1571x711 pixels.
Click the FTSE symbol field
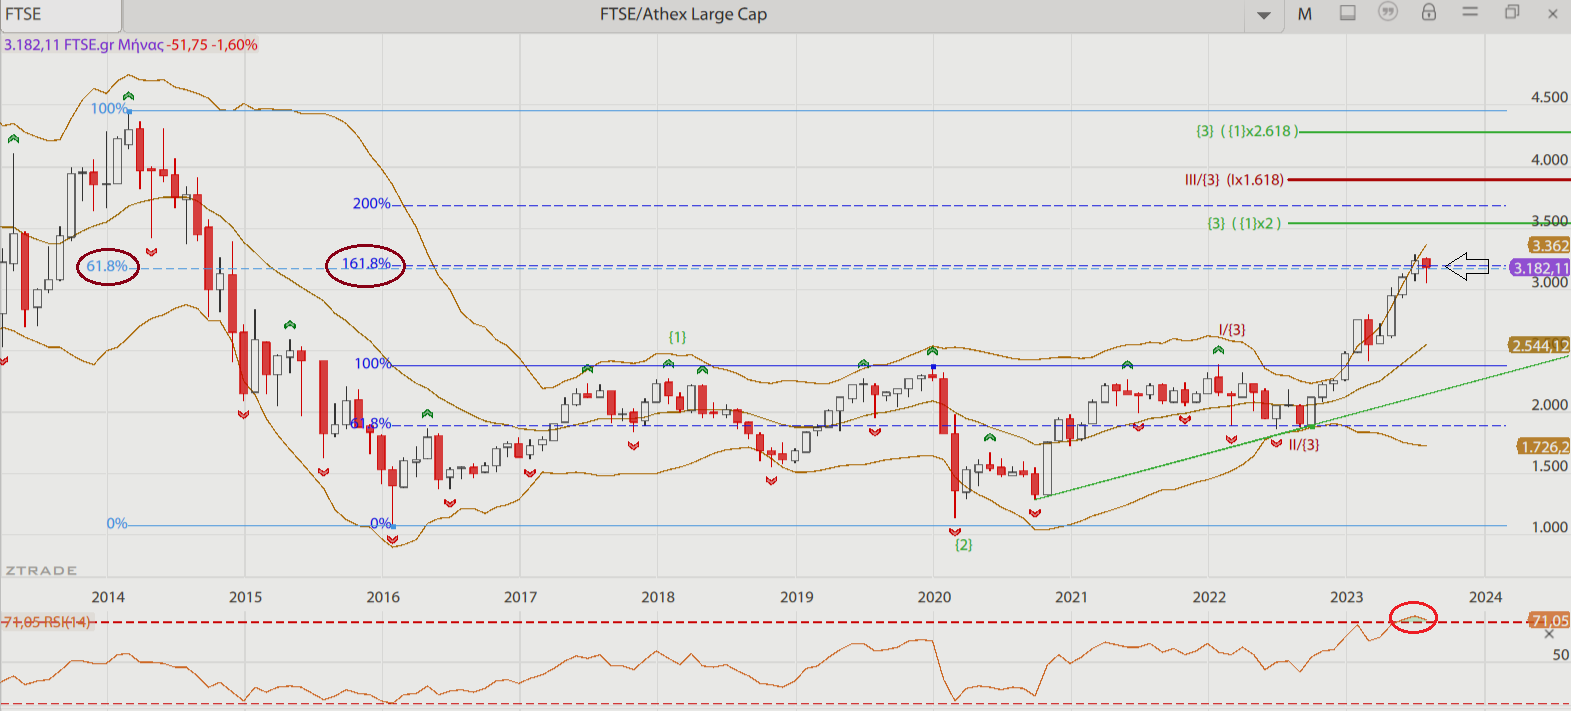tap(60, 14)
